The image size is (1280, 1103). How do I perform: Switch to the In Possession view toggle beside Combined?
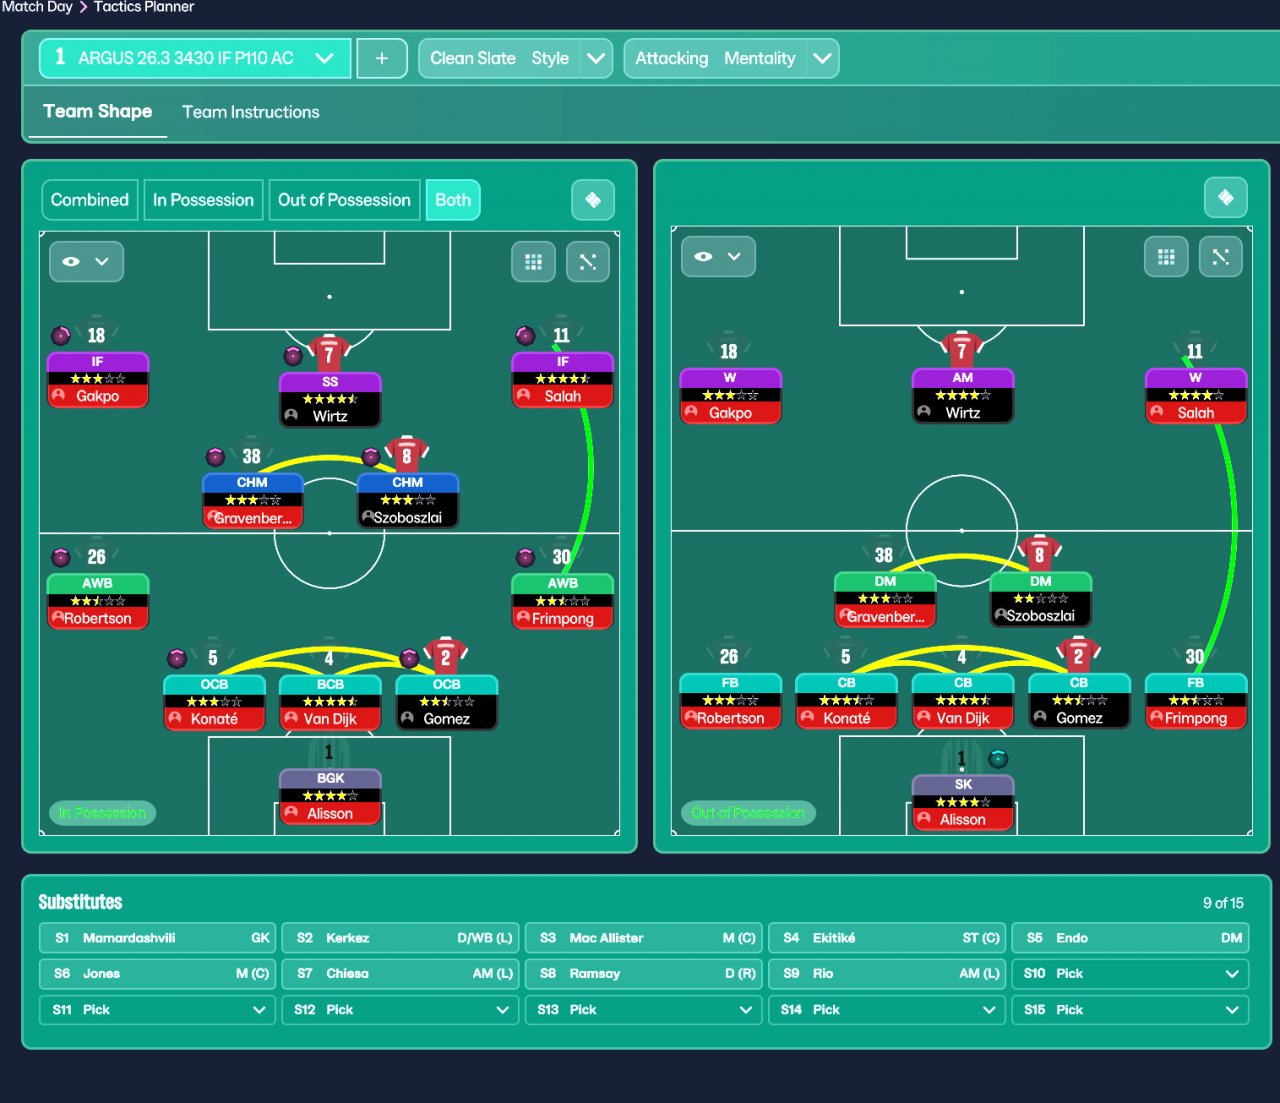click(203, 200)
